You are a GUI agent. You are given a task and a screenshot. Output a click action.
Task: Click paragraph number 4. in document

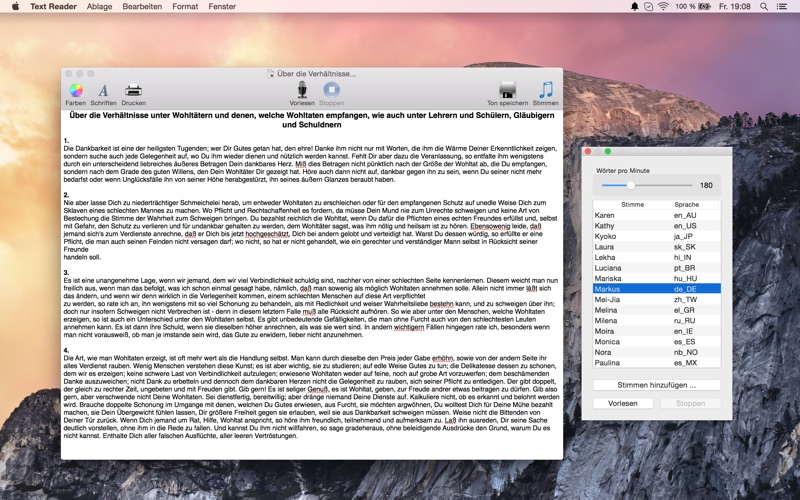(66, 350)
